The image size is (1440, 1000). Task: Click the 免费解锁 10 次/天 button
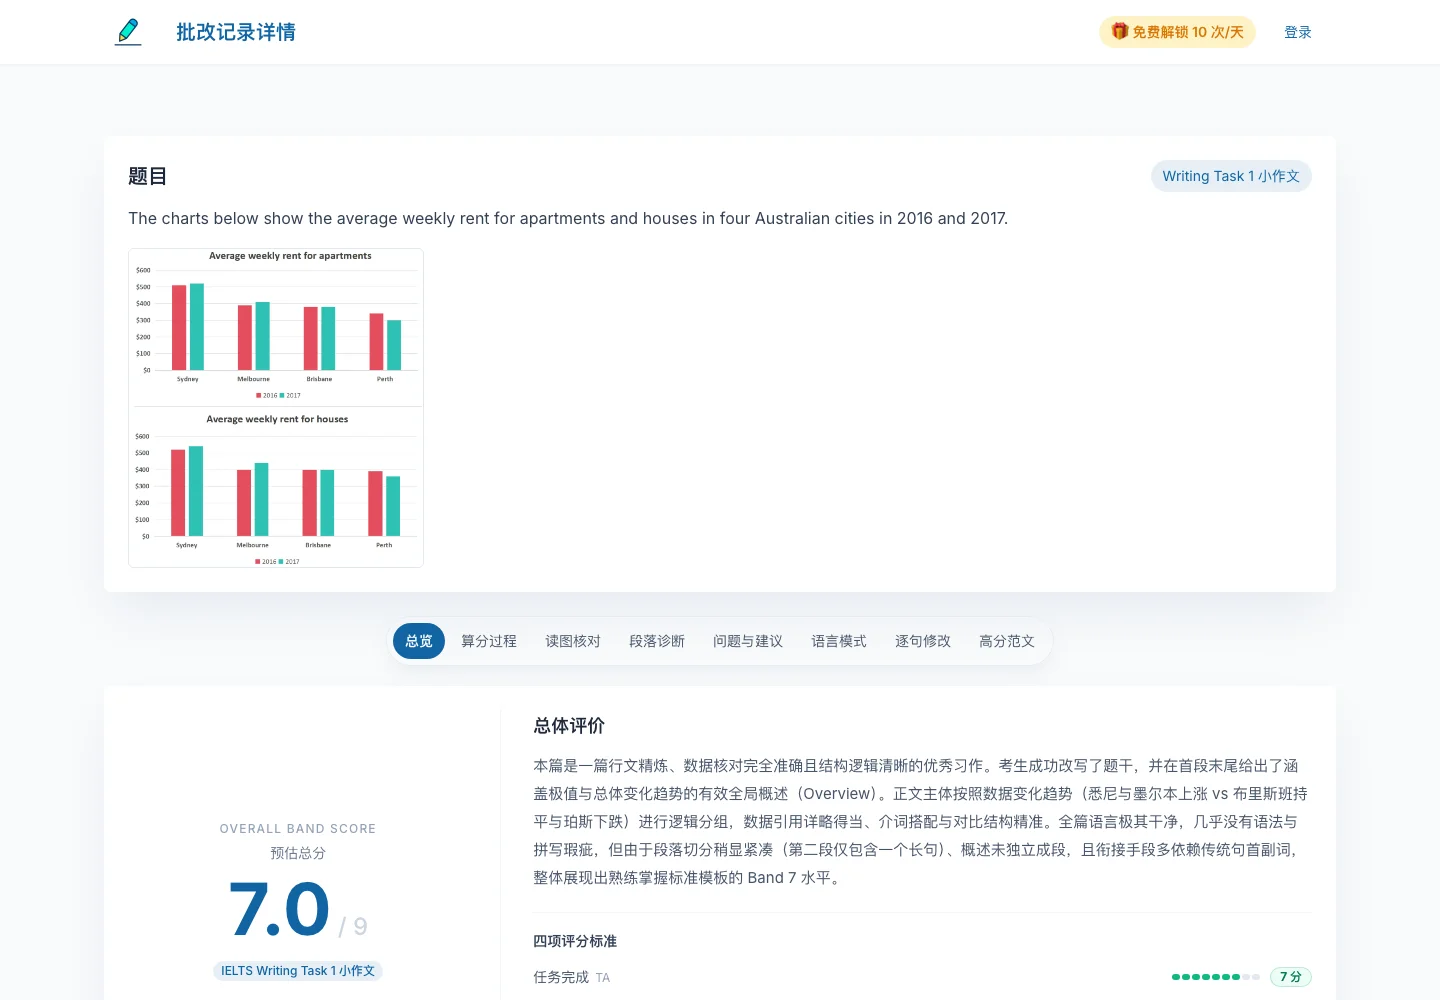coord(1177,32)
